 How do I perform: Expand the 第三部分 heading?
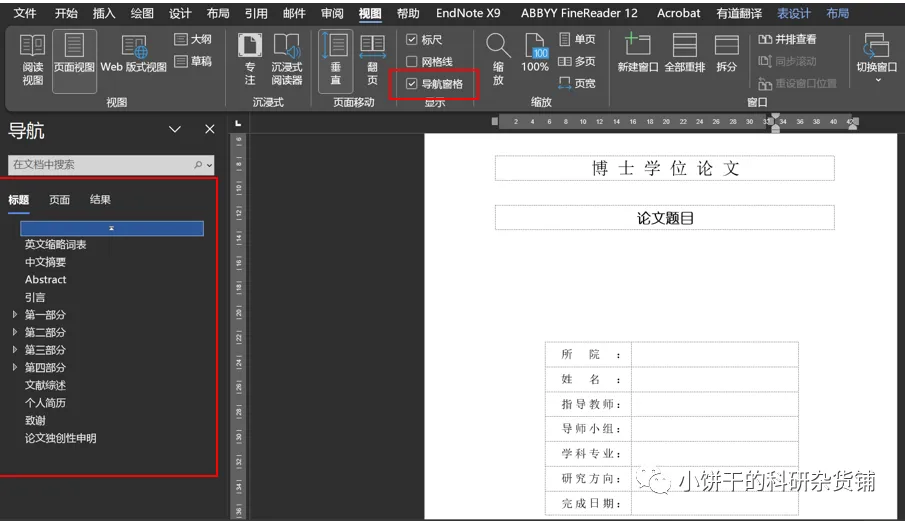coord(15,350)
